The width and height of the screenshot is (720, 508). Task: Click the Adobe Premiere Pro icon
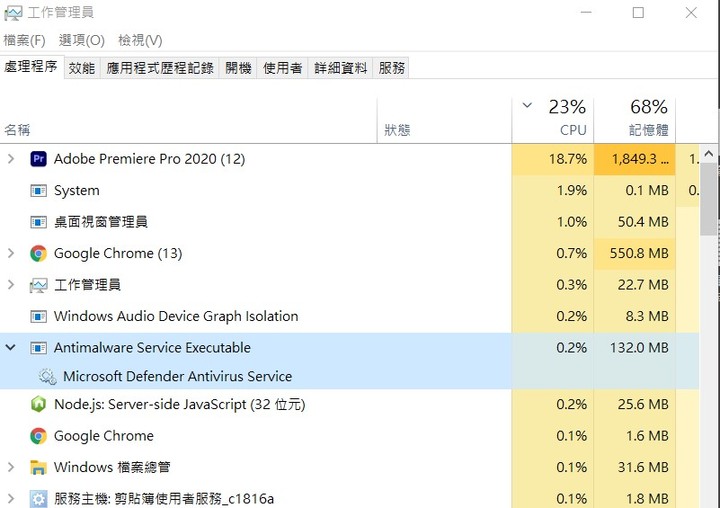(x=39, y=159)
